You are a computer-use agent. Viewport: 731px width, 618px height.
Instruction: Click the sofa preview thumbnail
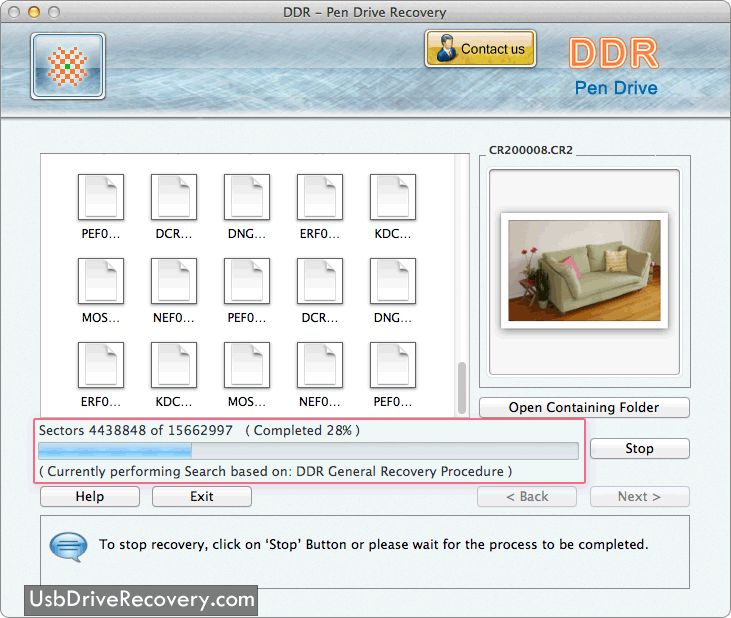(x=584, y=271)
